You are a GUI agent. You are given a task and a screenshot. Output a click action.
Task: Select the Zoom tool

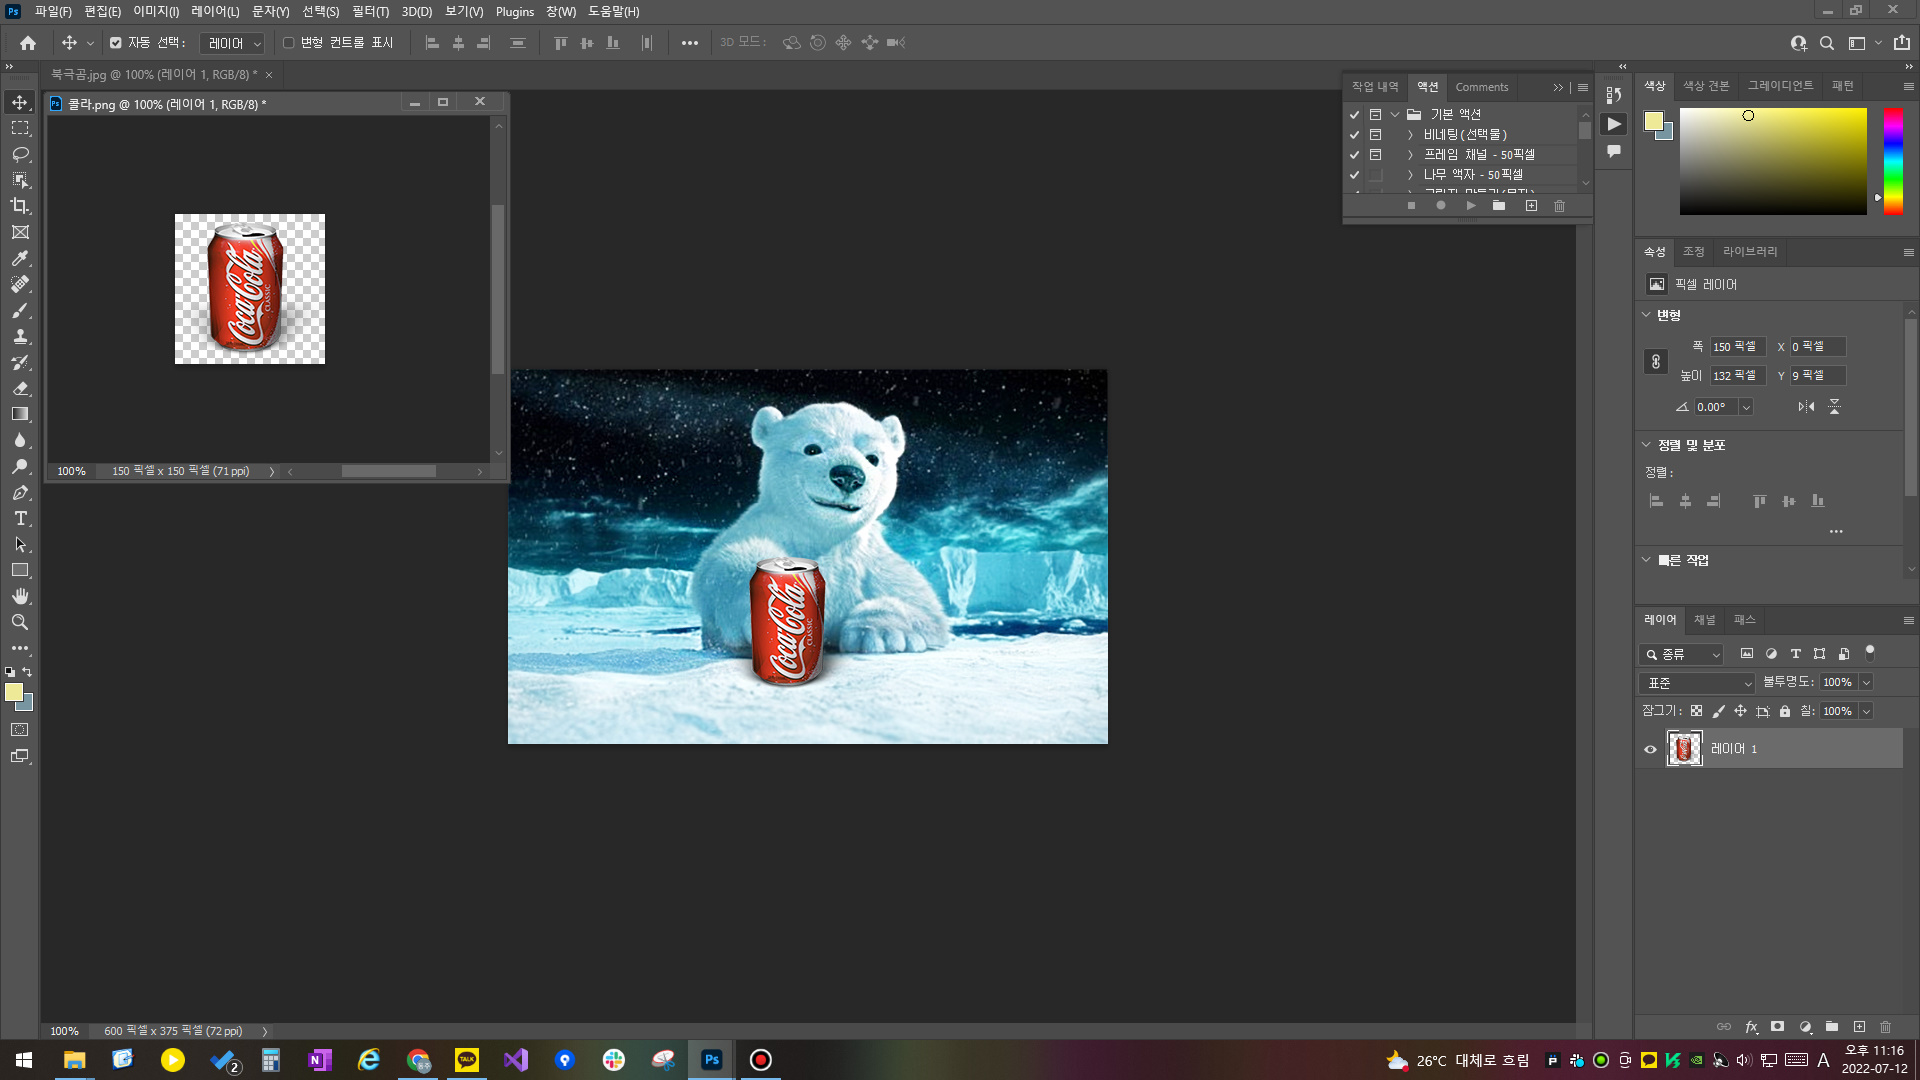coord(20,623)
